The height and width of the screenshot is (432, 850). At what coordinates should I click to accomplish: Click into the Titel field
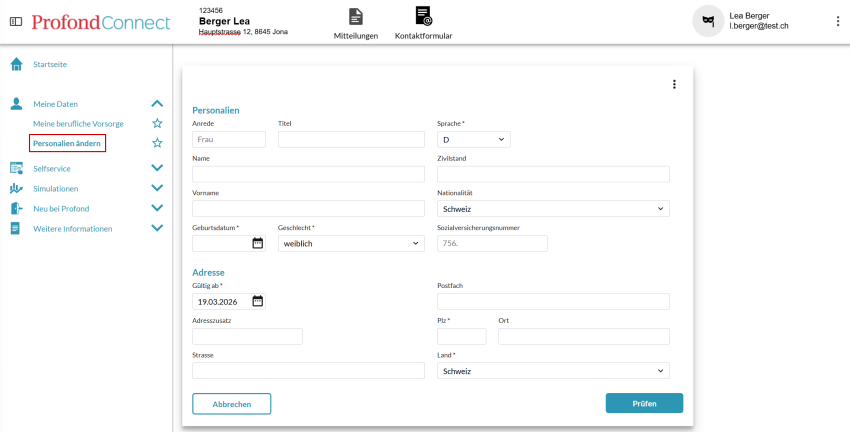point(351,140)
